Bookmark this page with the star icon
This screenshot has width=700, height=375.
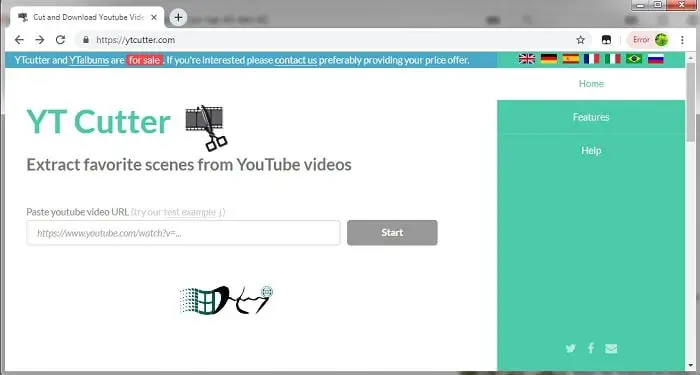click(x=580, y=40)
